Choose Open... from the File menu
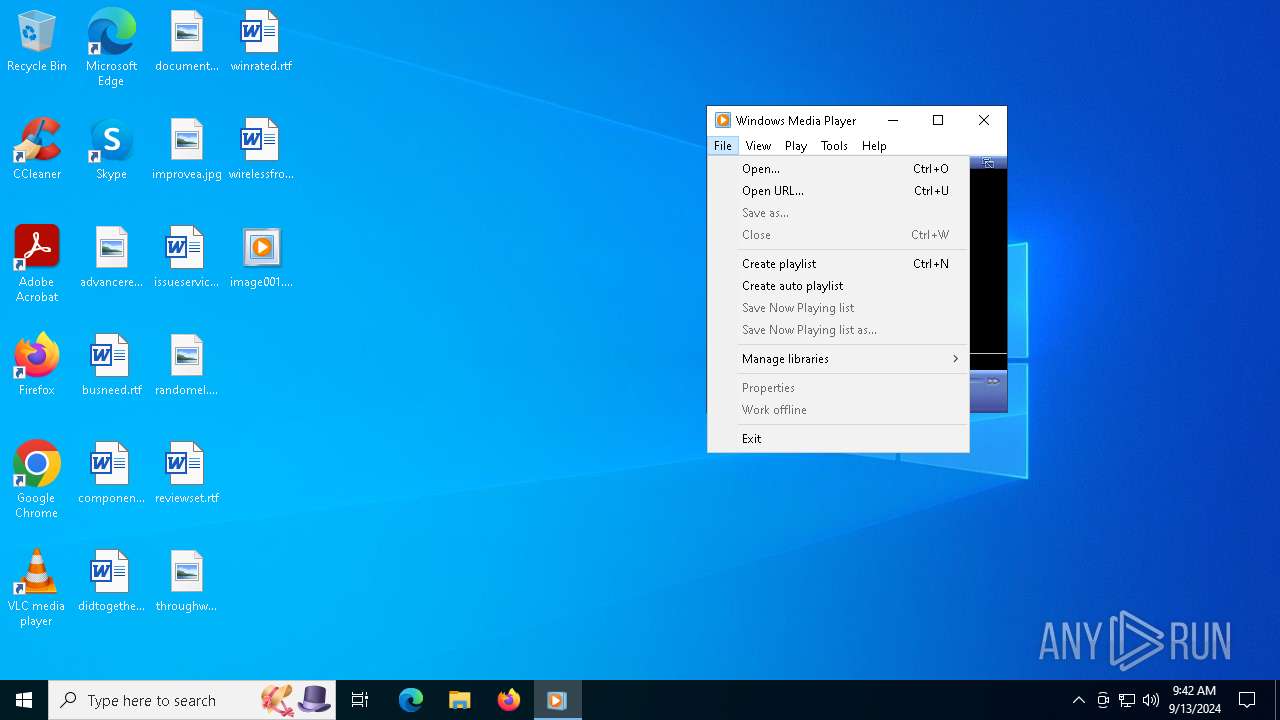The height and width of the screenshot is (720, 1280). [x=838, y=169]
